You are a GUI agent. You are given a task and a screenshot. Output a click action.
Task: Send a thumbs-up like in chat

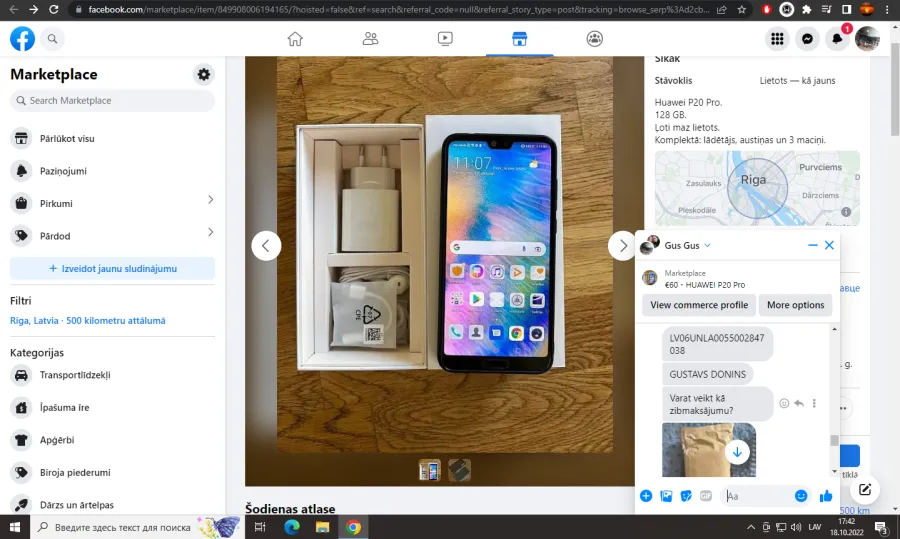[x=826, y=496]
